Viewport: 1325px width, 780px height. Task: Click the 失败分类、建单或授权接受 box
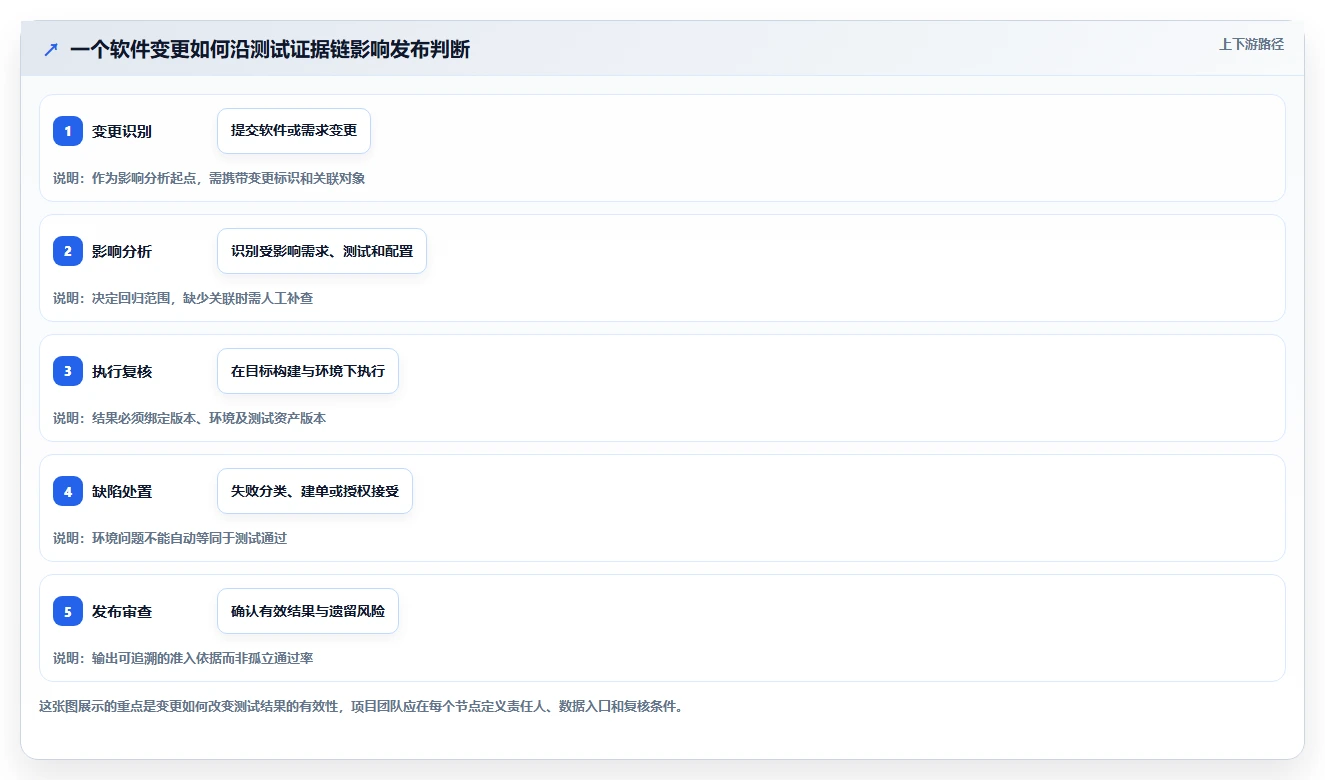tap(315, 491)
